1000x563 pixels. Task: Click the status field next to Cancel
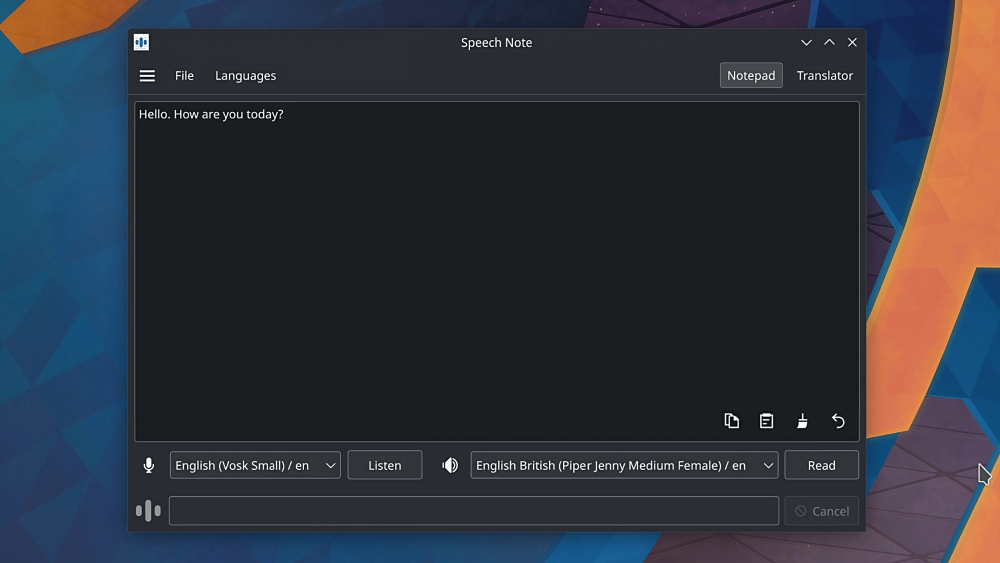[474, 511]
